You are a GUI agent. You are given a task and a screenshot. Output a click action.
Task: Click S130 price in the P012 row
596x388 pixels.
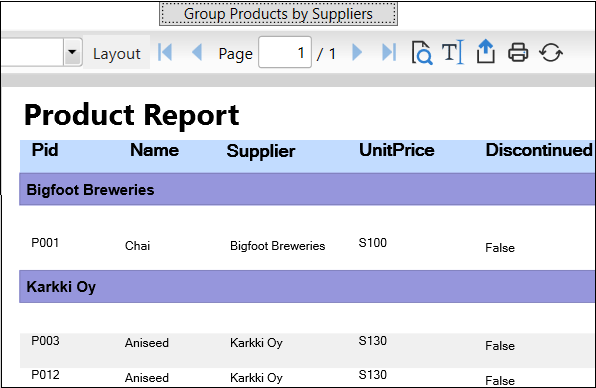coord(372,375)
